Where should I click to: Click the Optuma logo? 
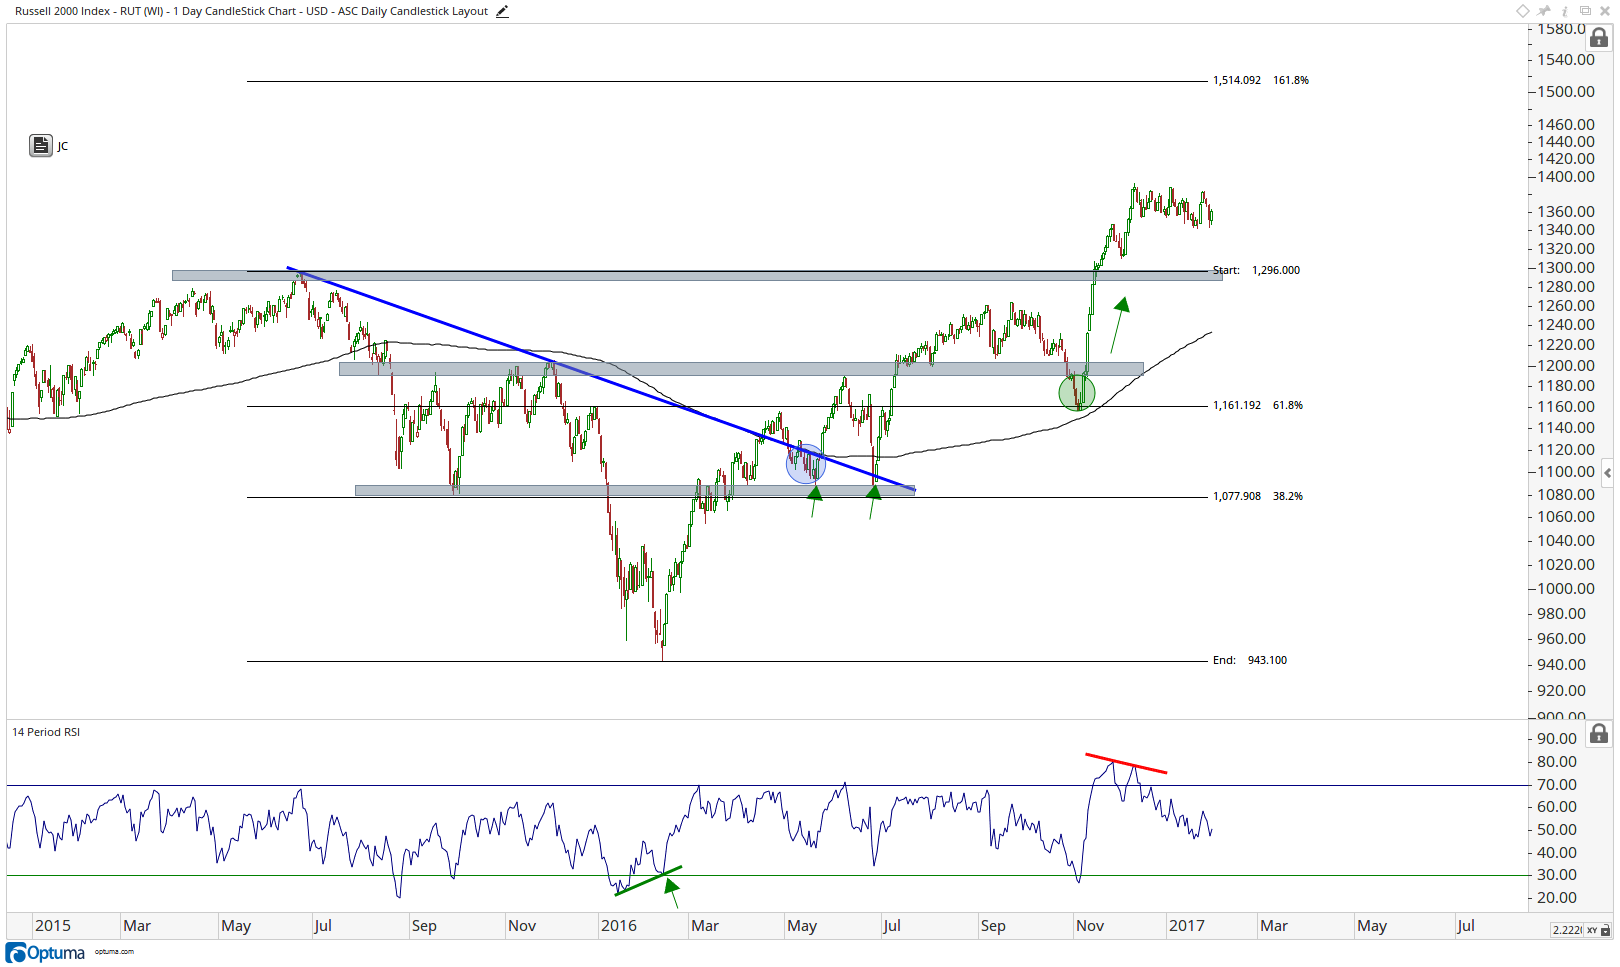[45, 953]
